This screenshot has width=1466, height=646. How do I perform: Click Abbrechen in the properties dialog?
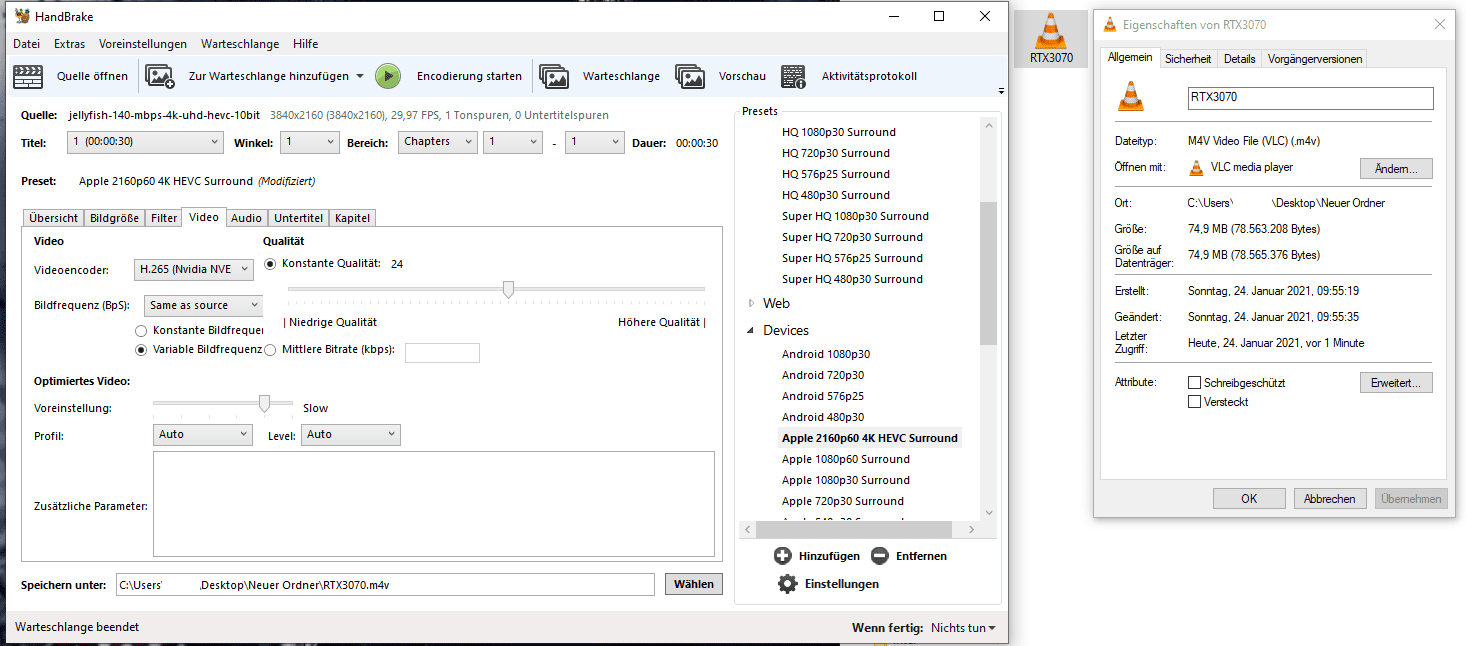click(1330, 499)
